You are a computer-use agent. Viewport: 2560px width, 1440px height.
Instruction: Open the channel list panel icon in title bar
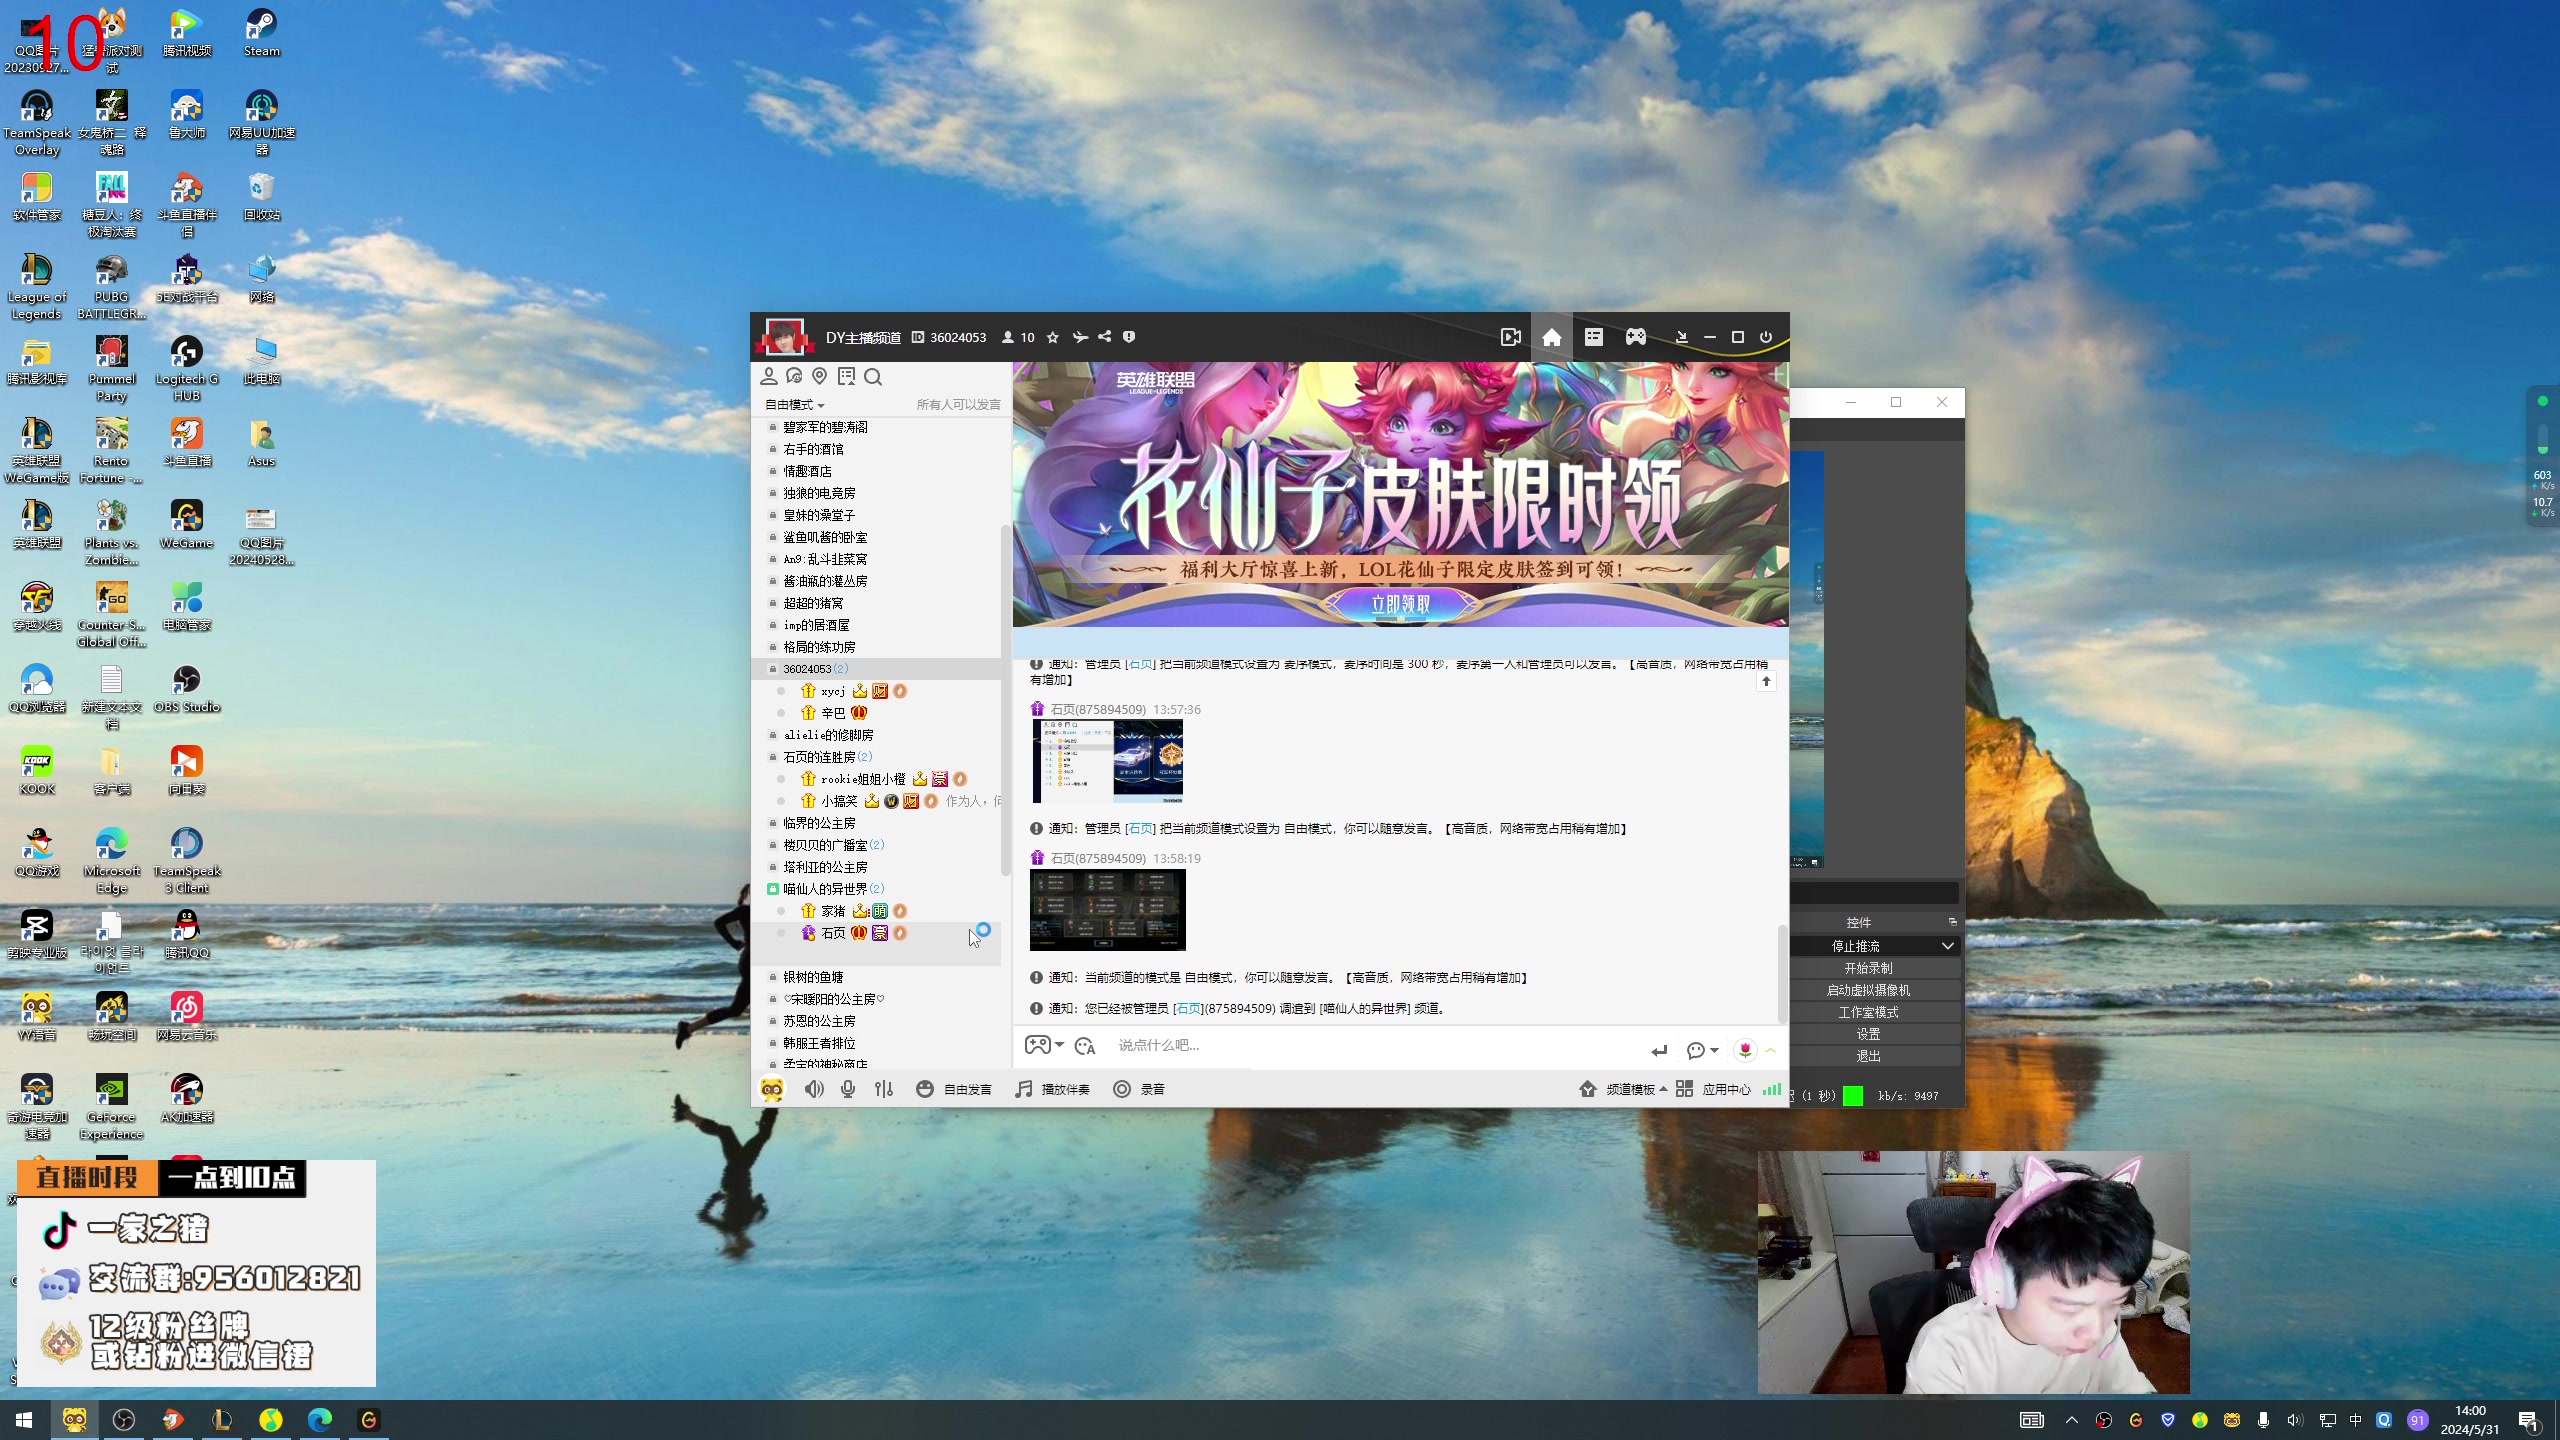click(x=1593, y=337)
